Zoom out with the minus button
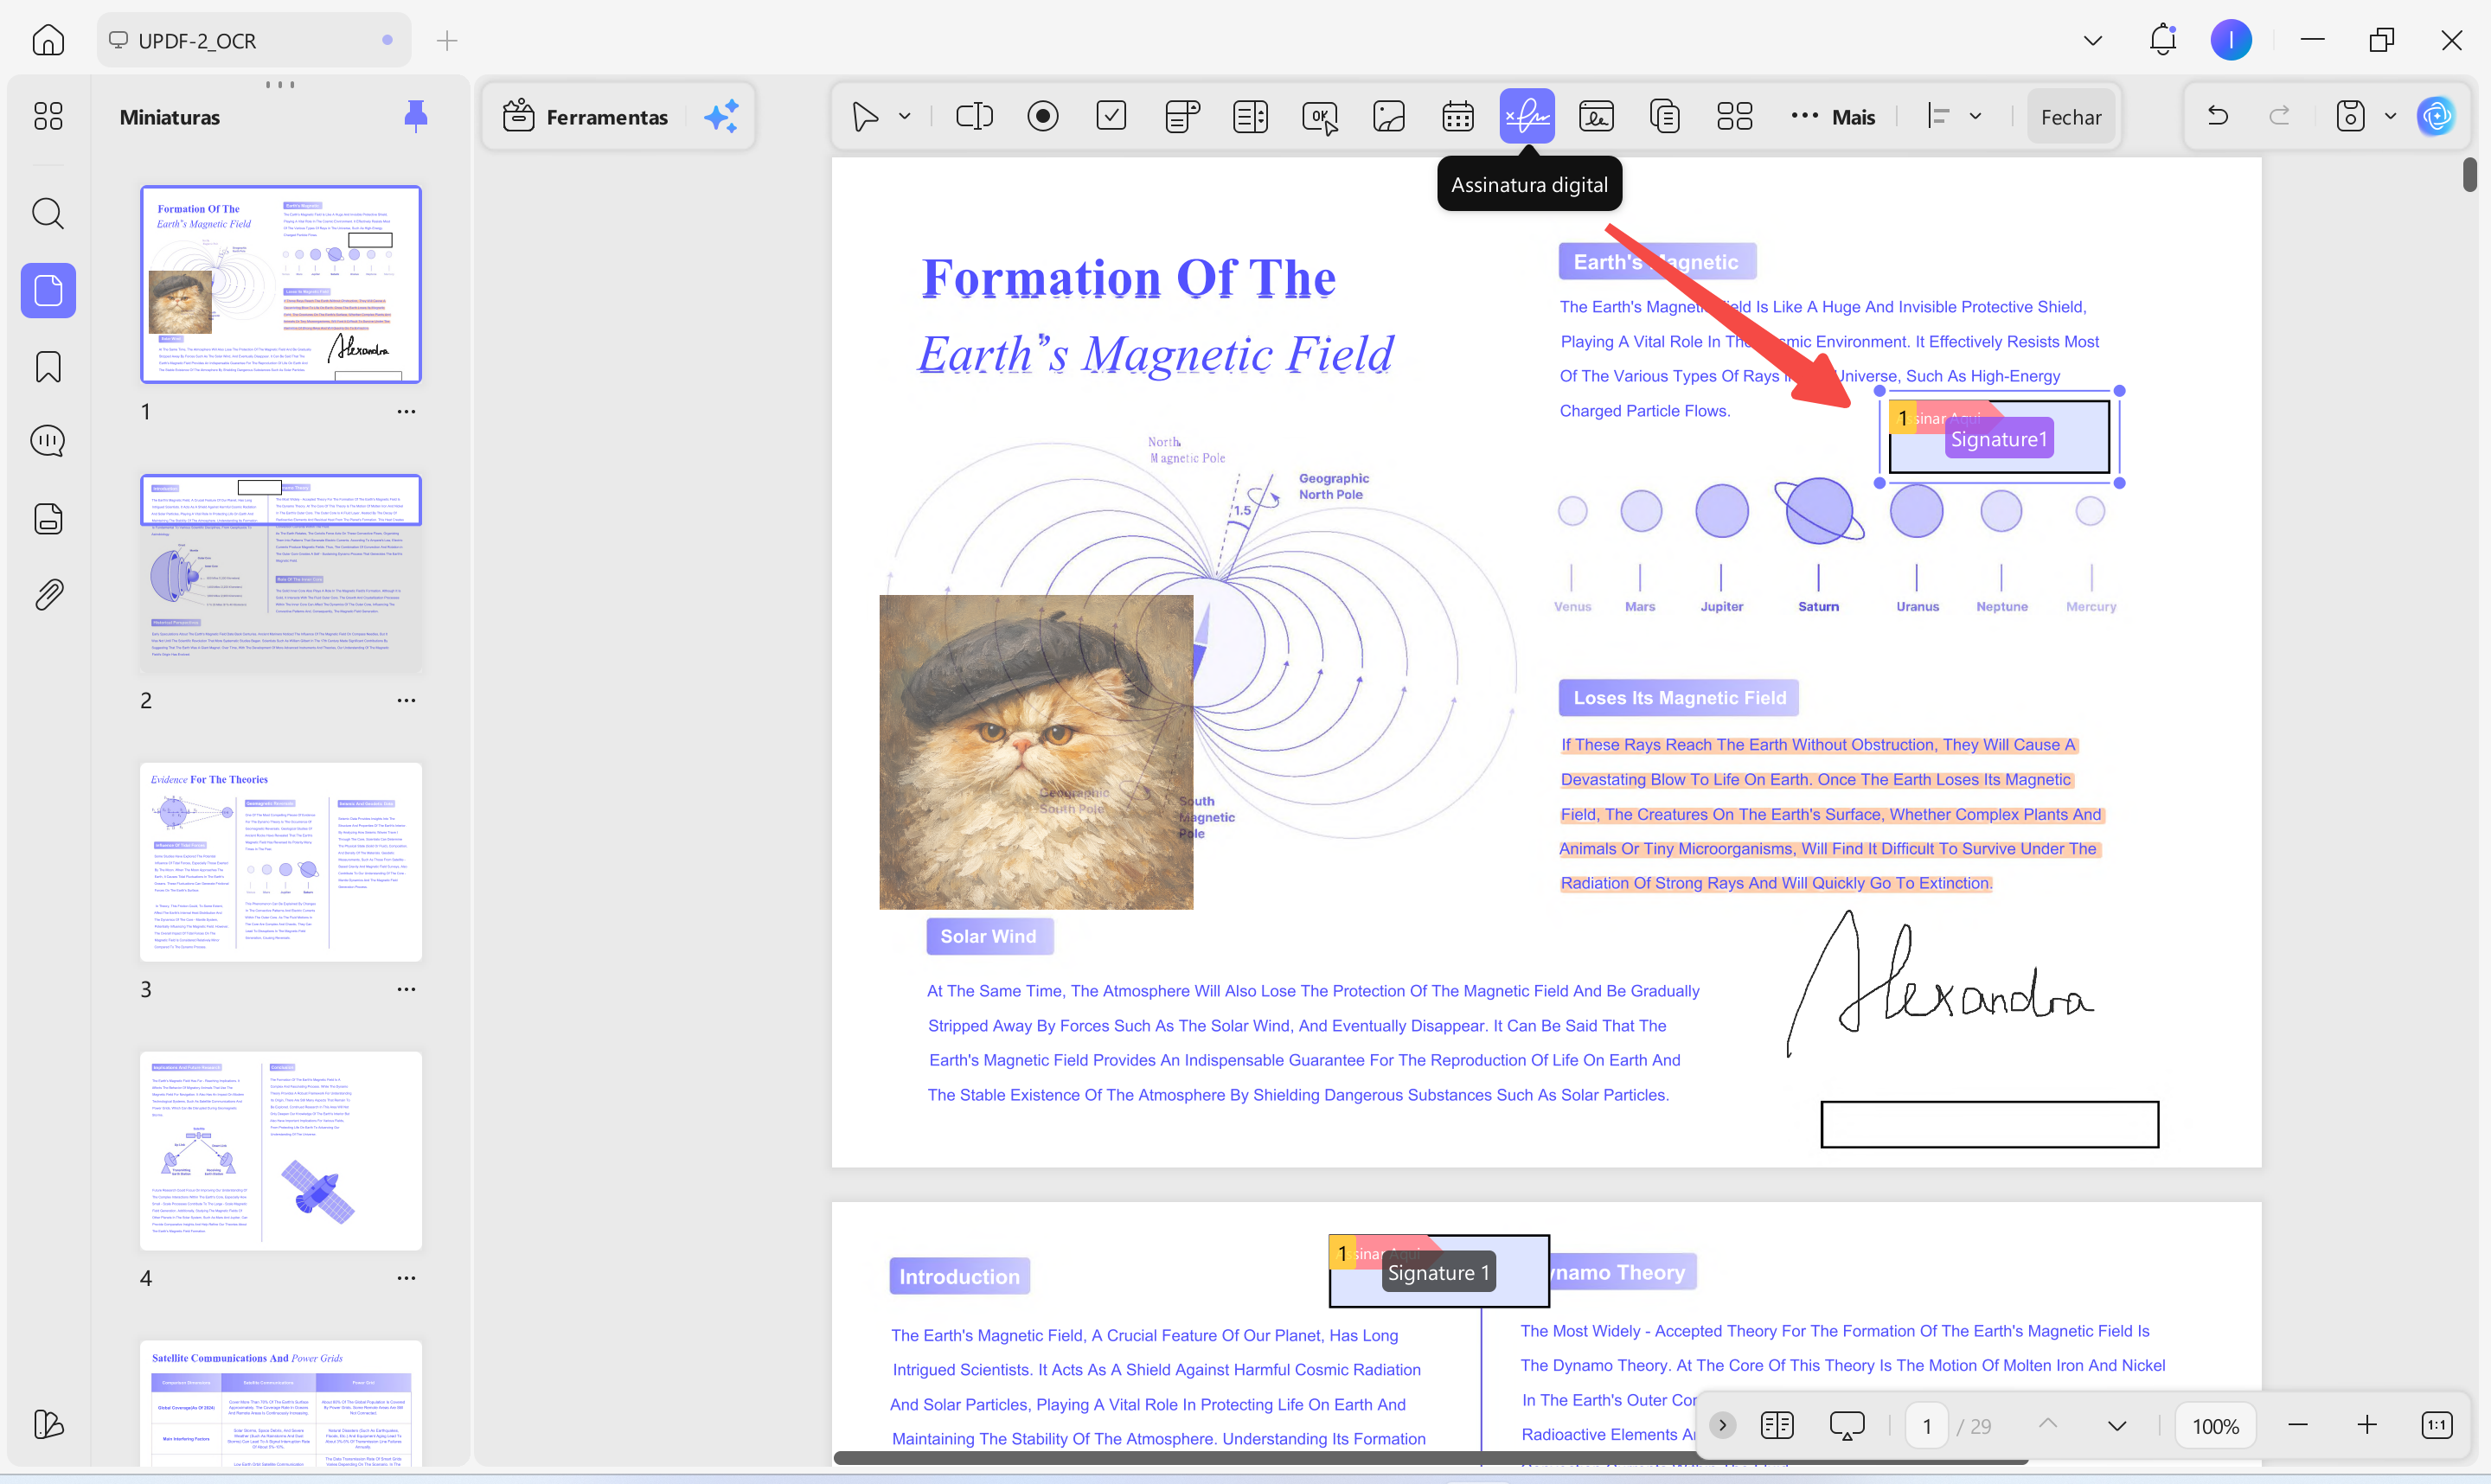The height and width of the screenshot is (1484, 2491). (2298, 1425)
